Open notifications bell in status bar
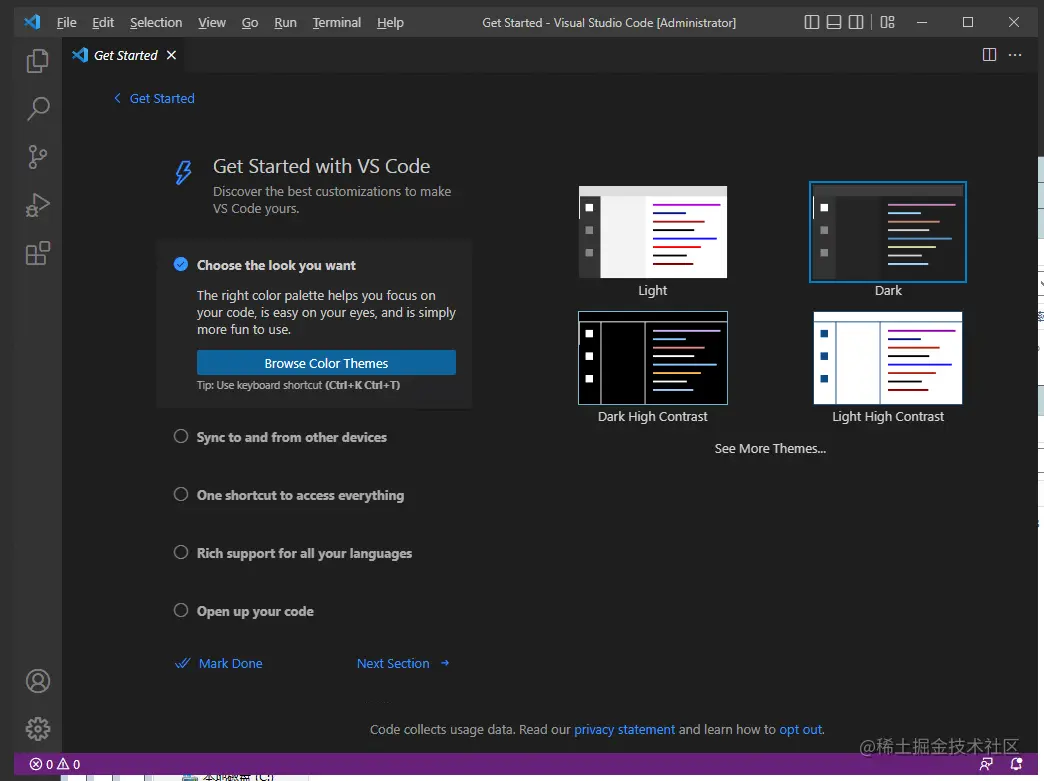1044x781 pixels. (1016, 764)
